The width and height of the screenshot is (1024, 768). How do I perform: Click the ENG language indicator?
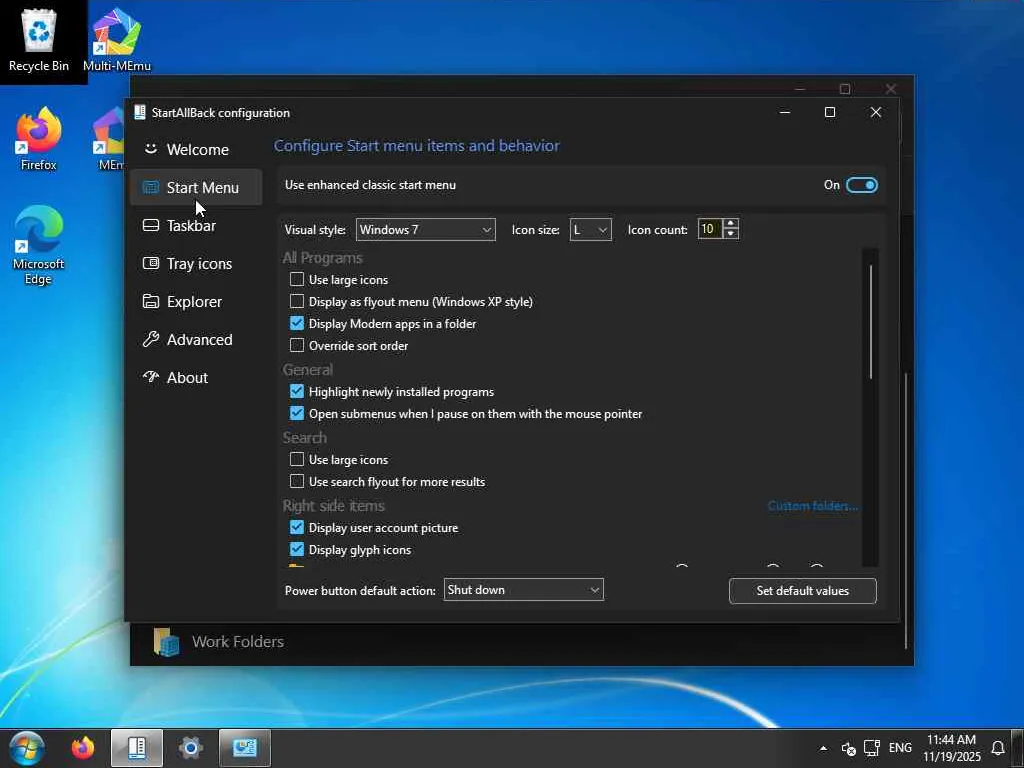pyautogui.click(x=900, y=748)
